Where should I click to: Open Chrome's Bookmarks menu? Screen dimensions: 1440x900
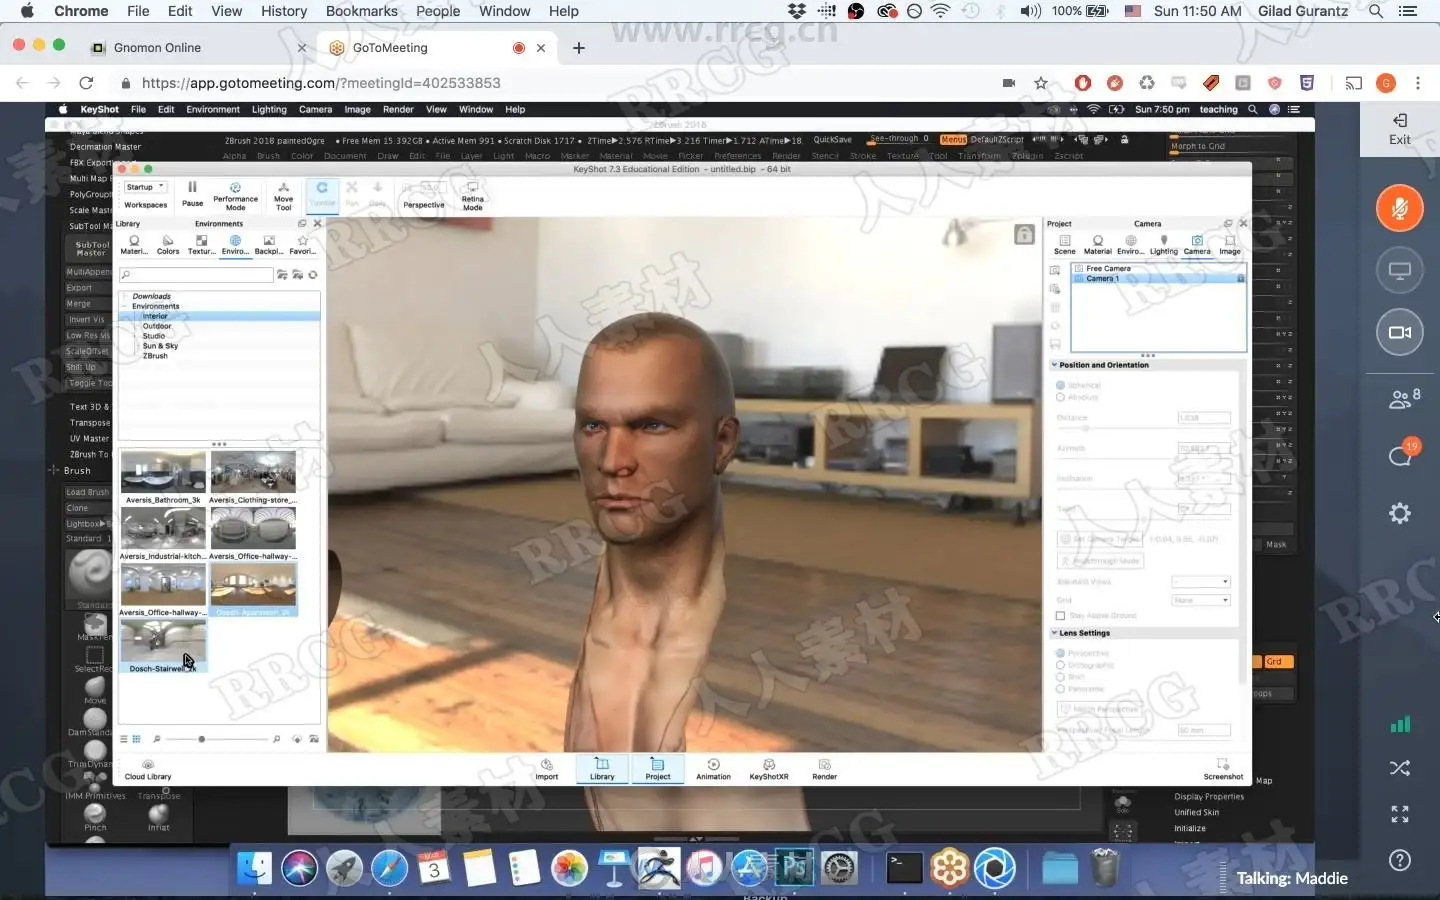point(362,11)
